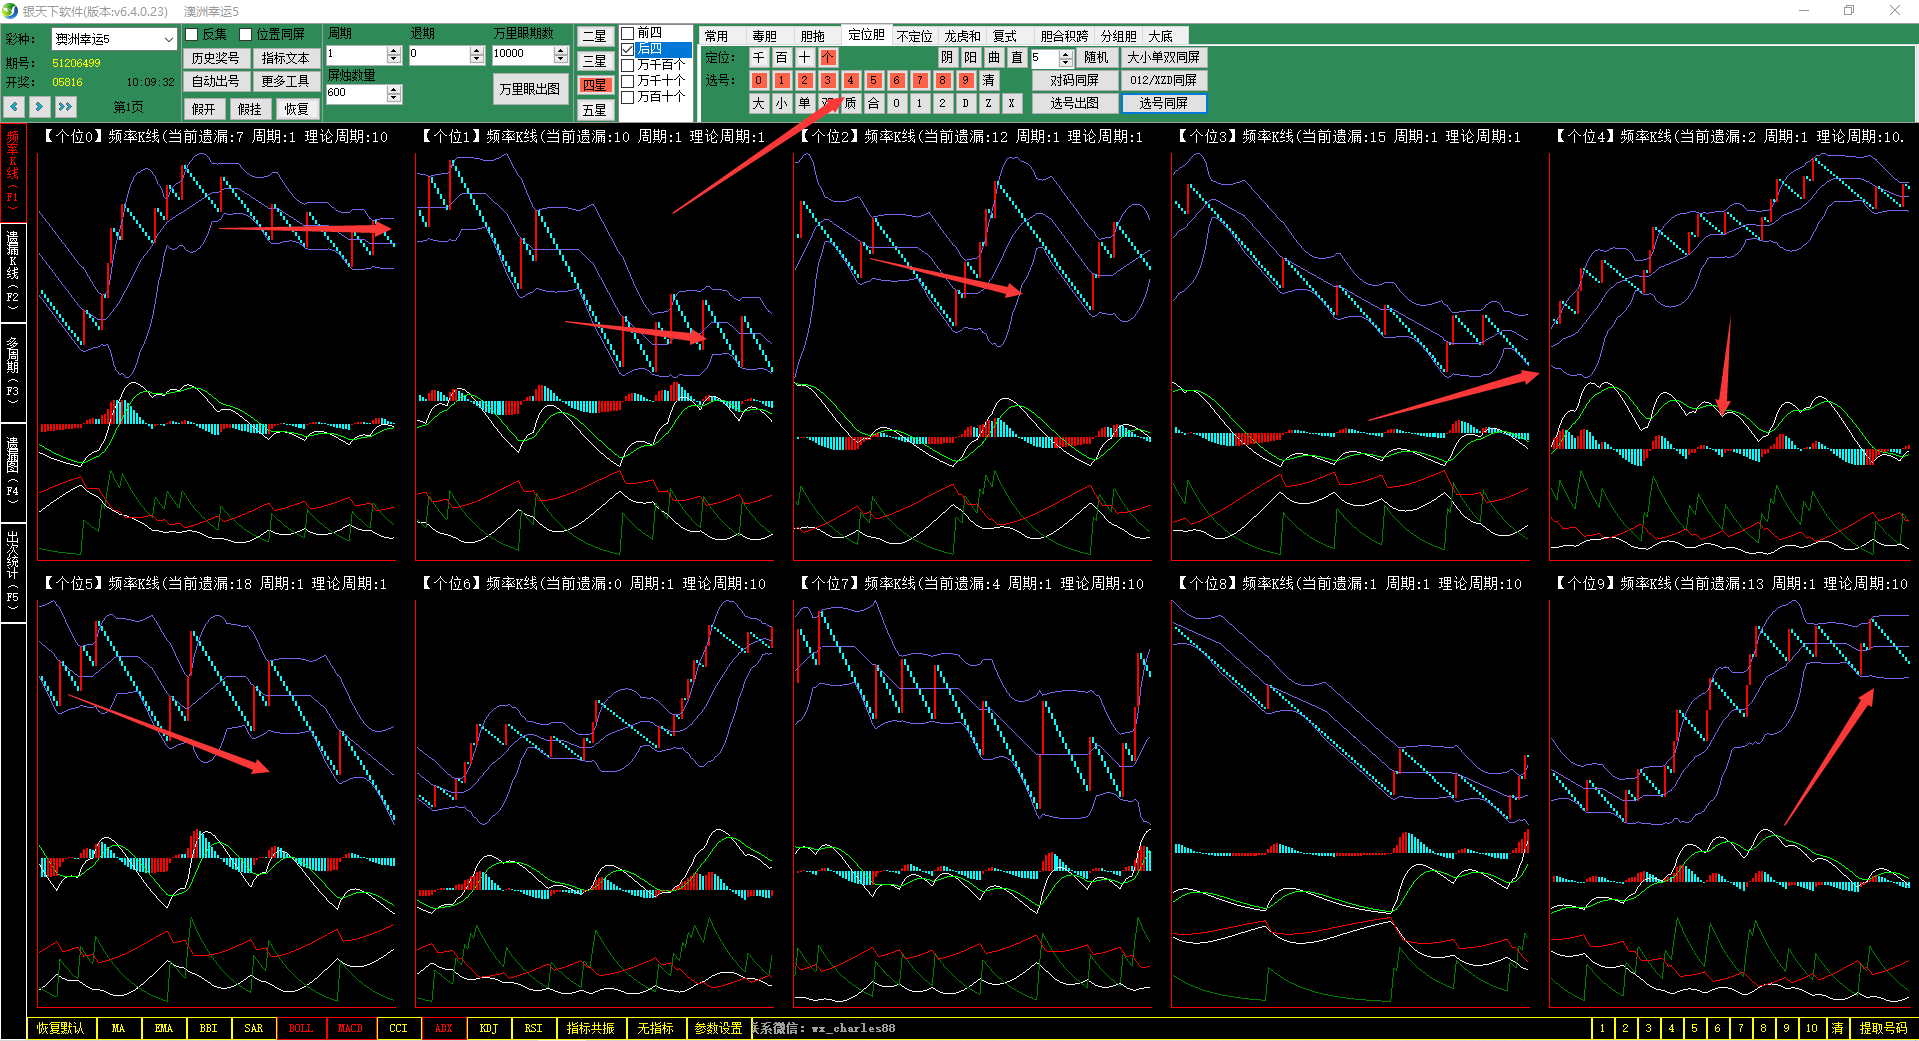1919x1041 pixels.
Task: Click the 假挂 button
Action: 250,109
